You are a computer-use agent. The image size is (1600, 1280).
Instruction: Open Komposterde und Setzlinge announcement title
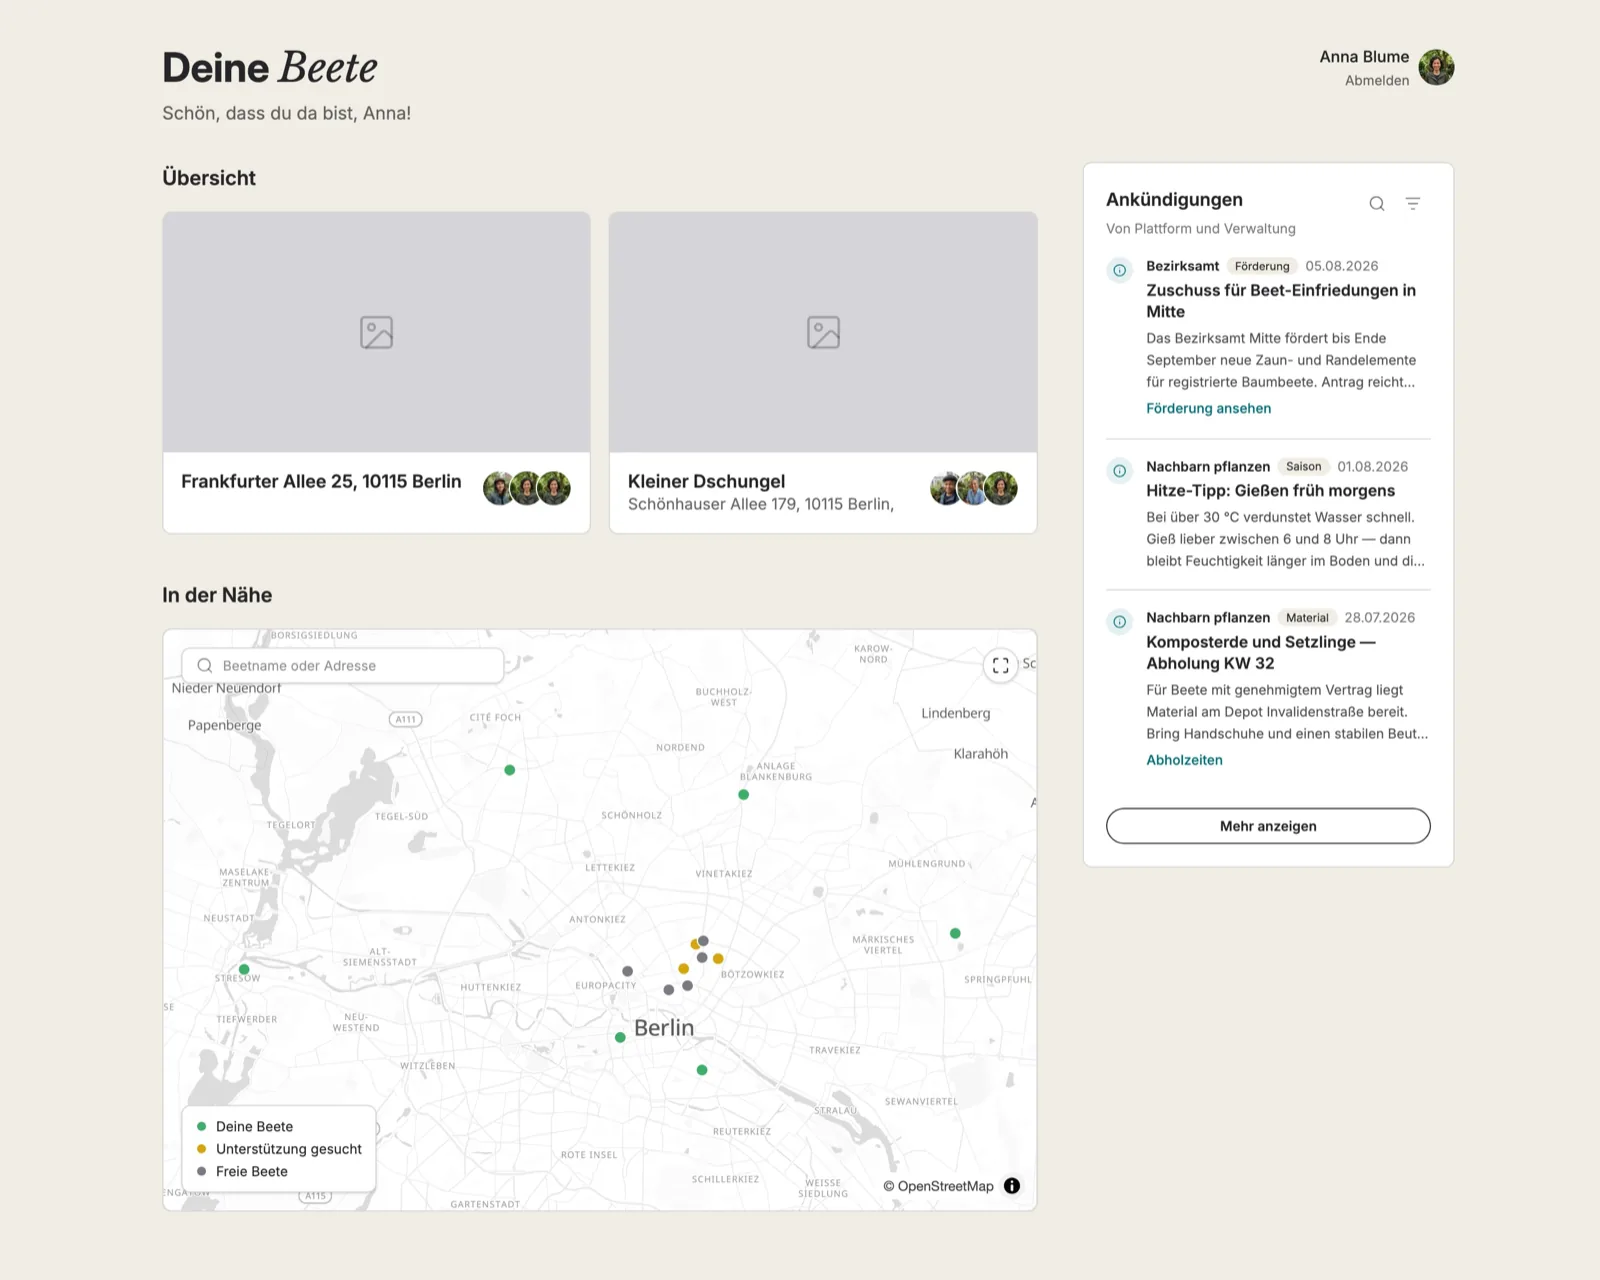click(1261, 653)
